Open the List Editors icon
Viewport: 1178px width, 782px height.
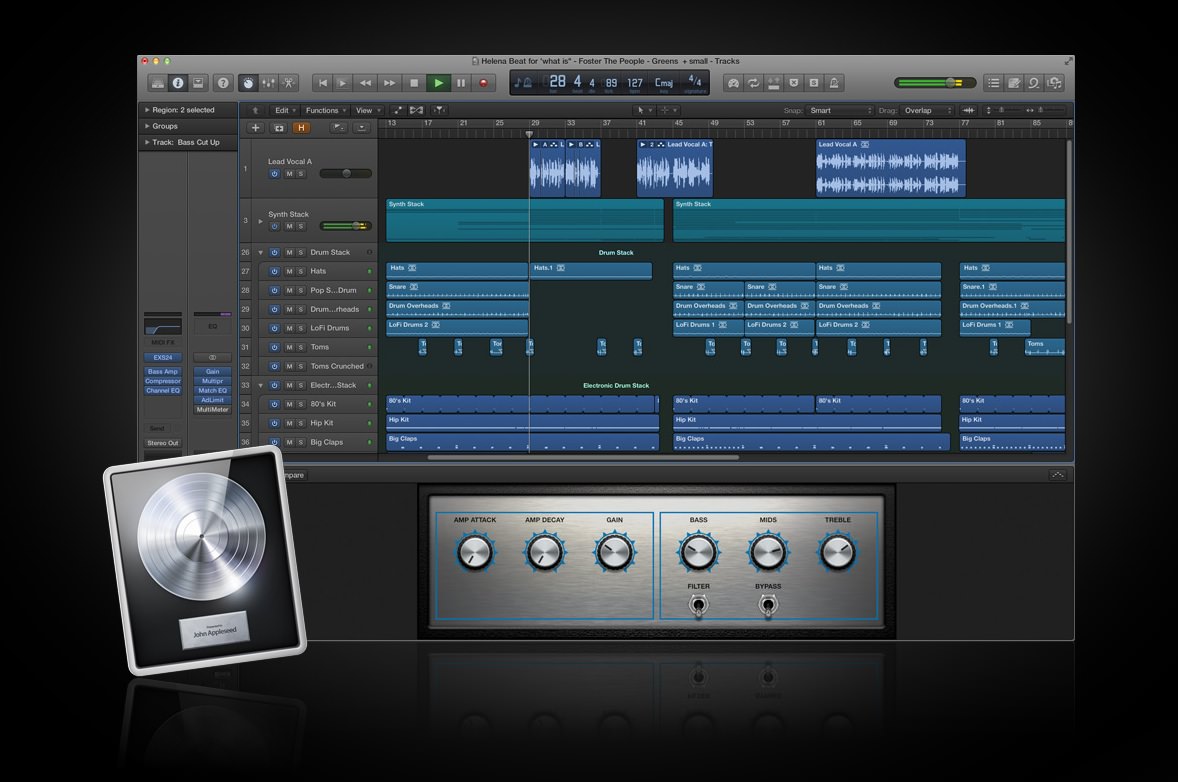pos(994,83)
